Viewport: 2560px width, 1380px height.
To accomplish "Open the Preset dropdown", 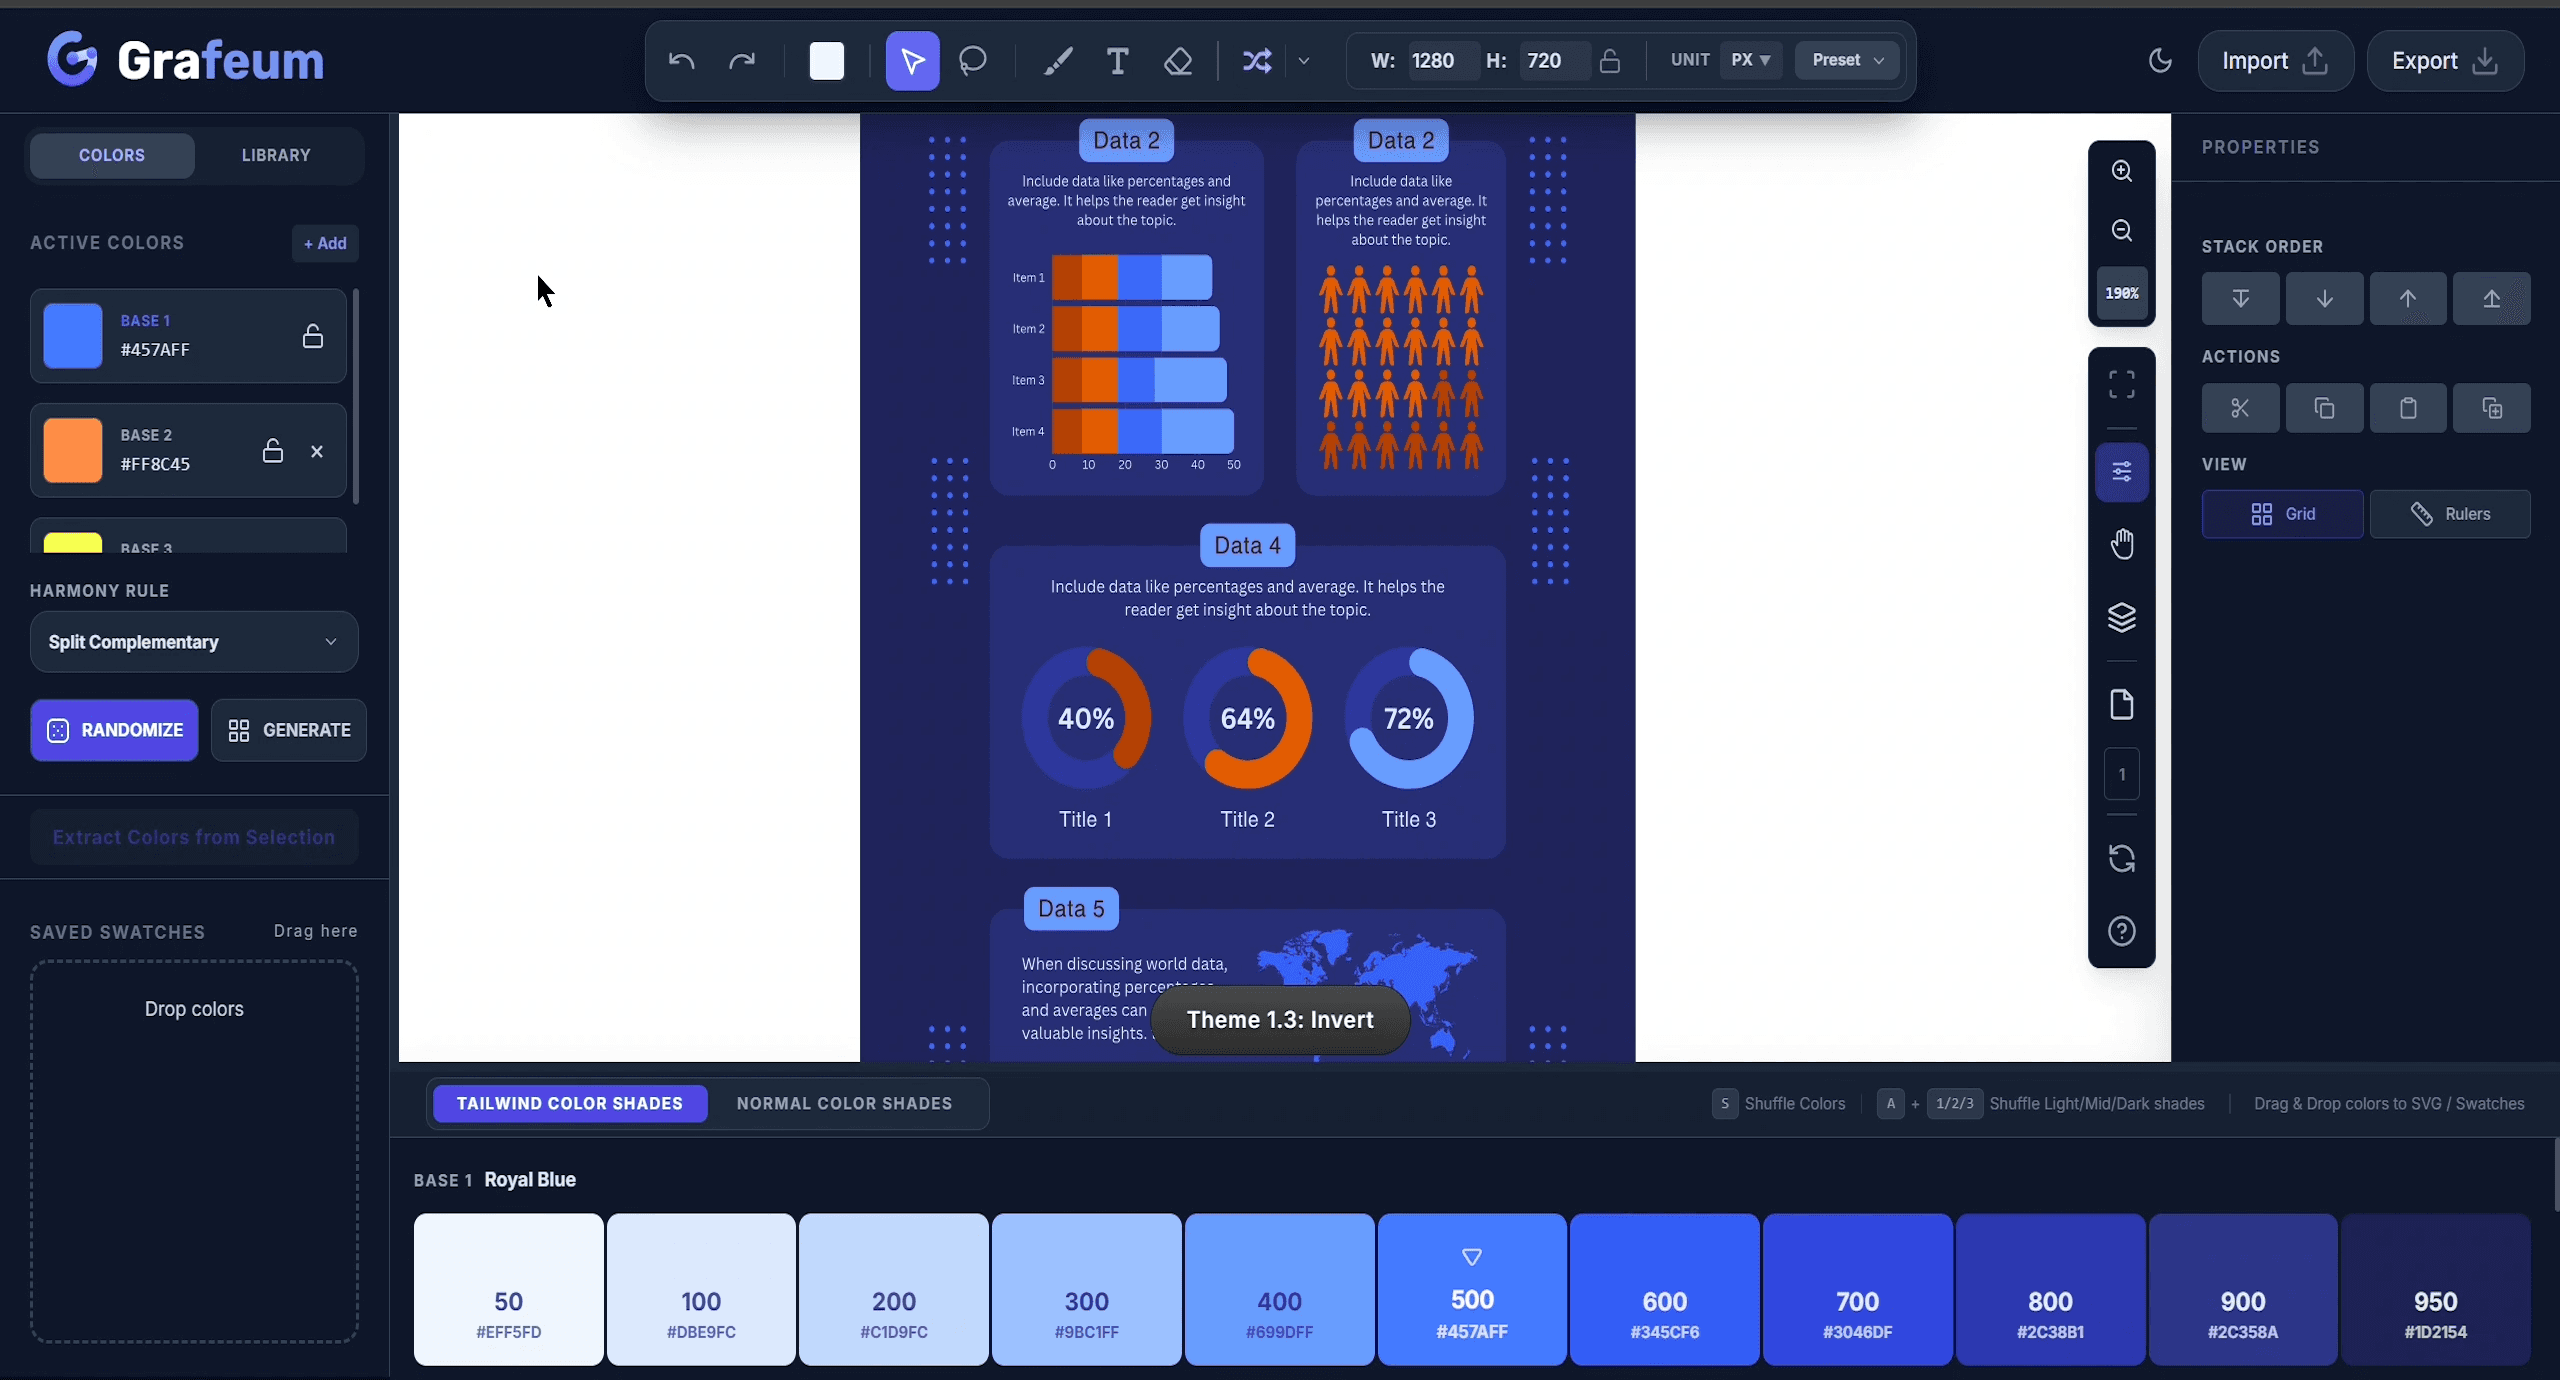I will click(x=1845, y=60).
